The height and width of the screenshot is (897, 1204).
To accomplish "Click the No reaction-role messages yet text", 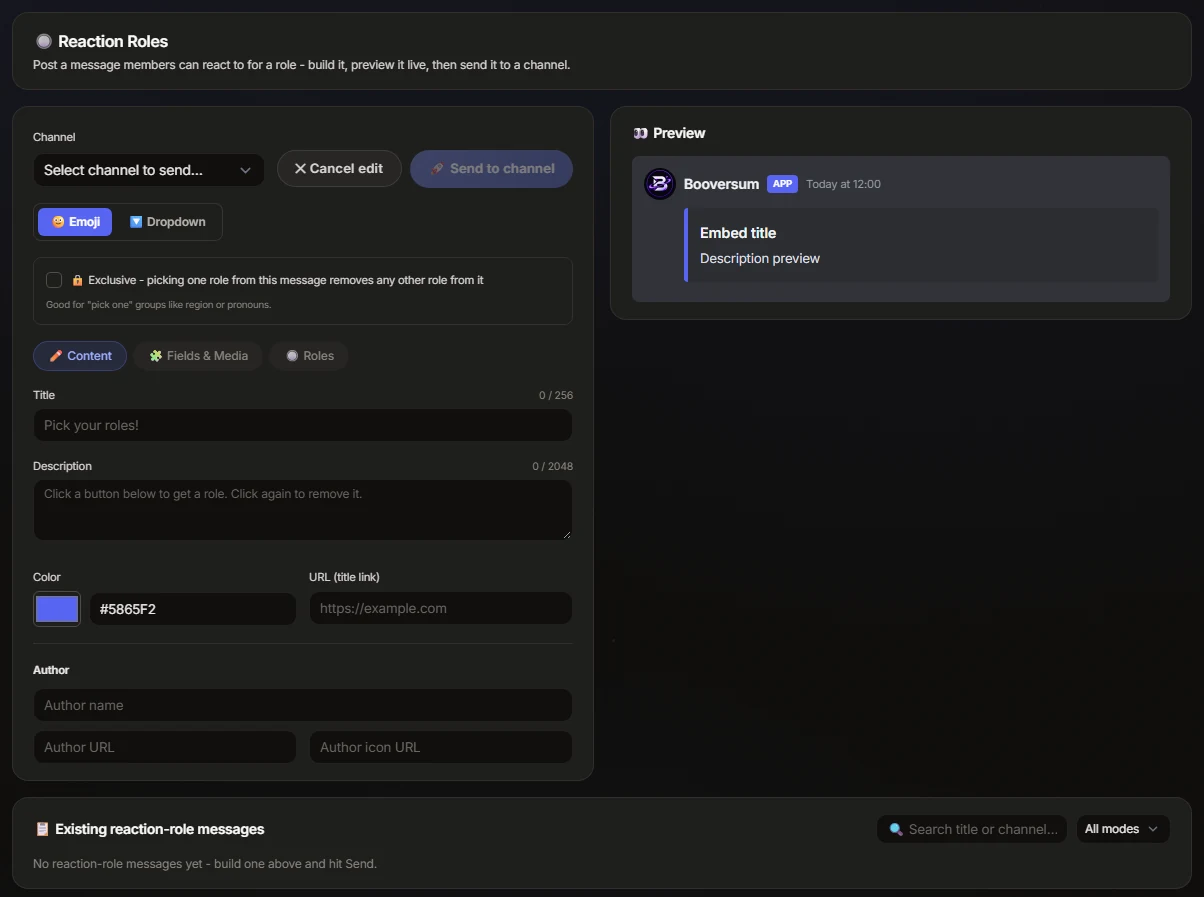I will pyautogui.click(x=205, y=863).
